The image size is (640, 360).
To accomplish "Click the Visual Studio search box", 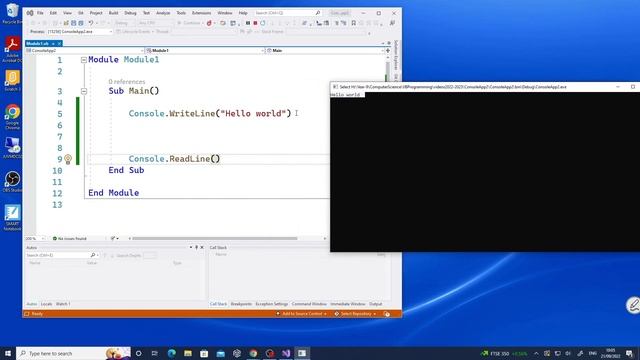I will click(x=287, y=13).
